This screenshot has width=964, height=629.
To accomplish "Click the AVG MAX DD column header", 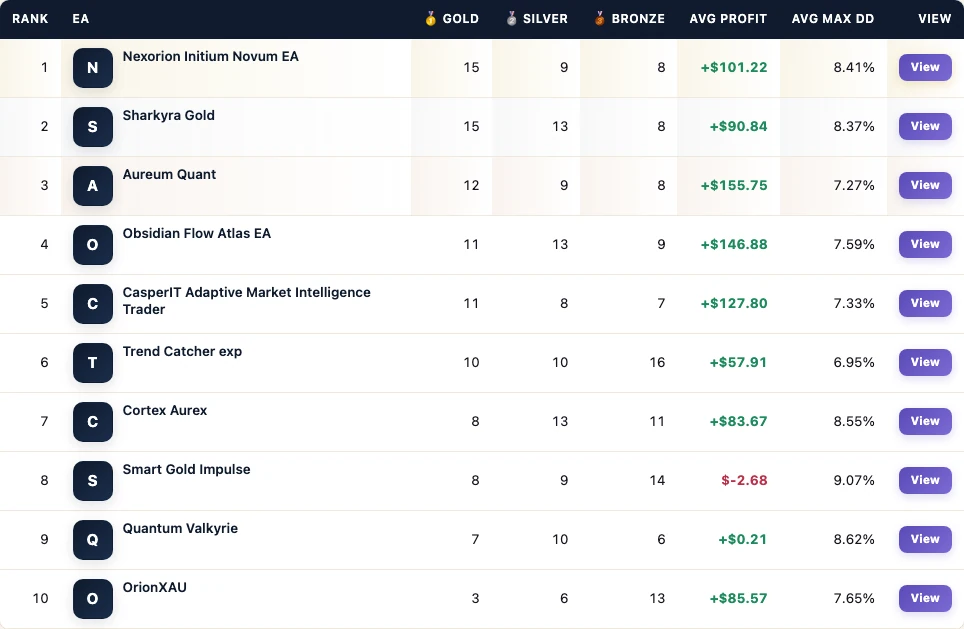I will pyautogui.click(x=833, y=19).
